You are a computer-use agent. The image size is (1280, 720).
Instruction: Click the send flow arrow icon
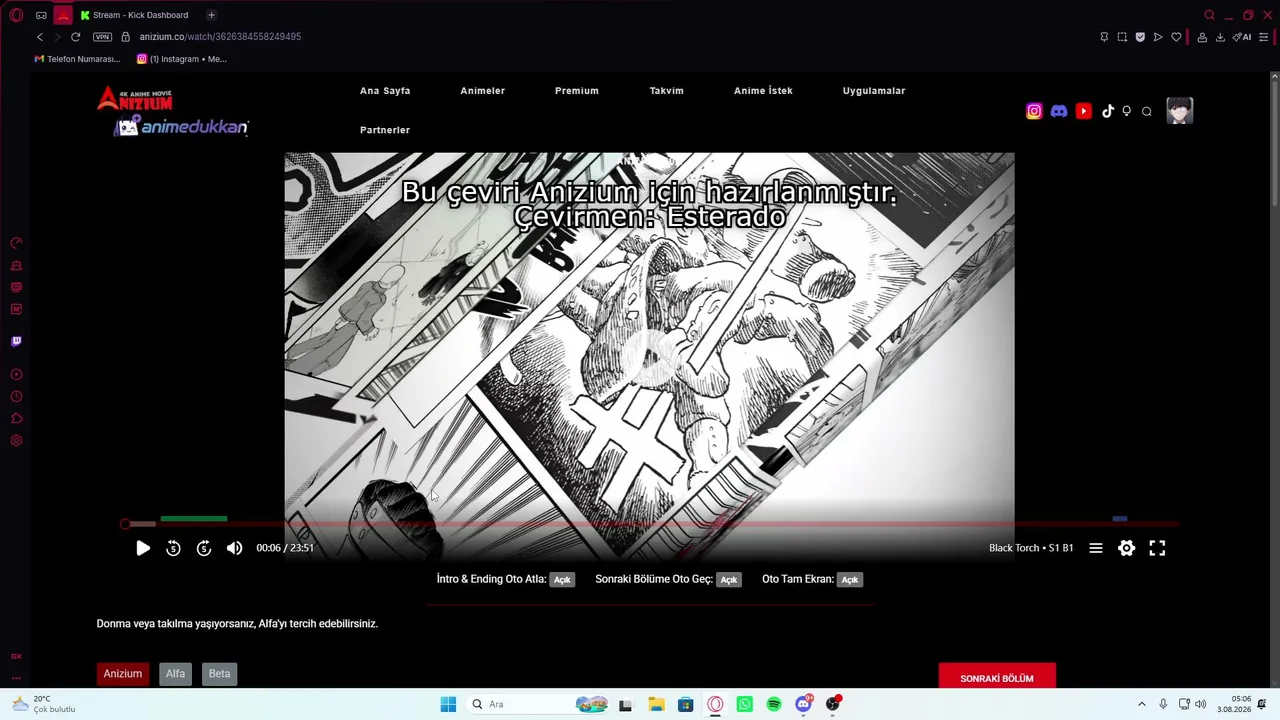click(1158, 37)
